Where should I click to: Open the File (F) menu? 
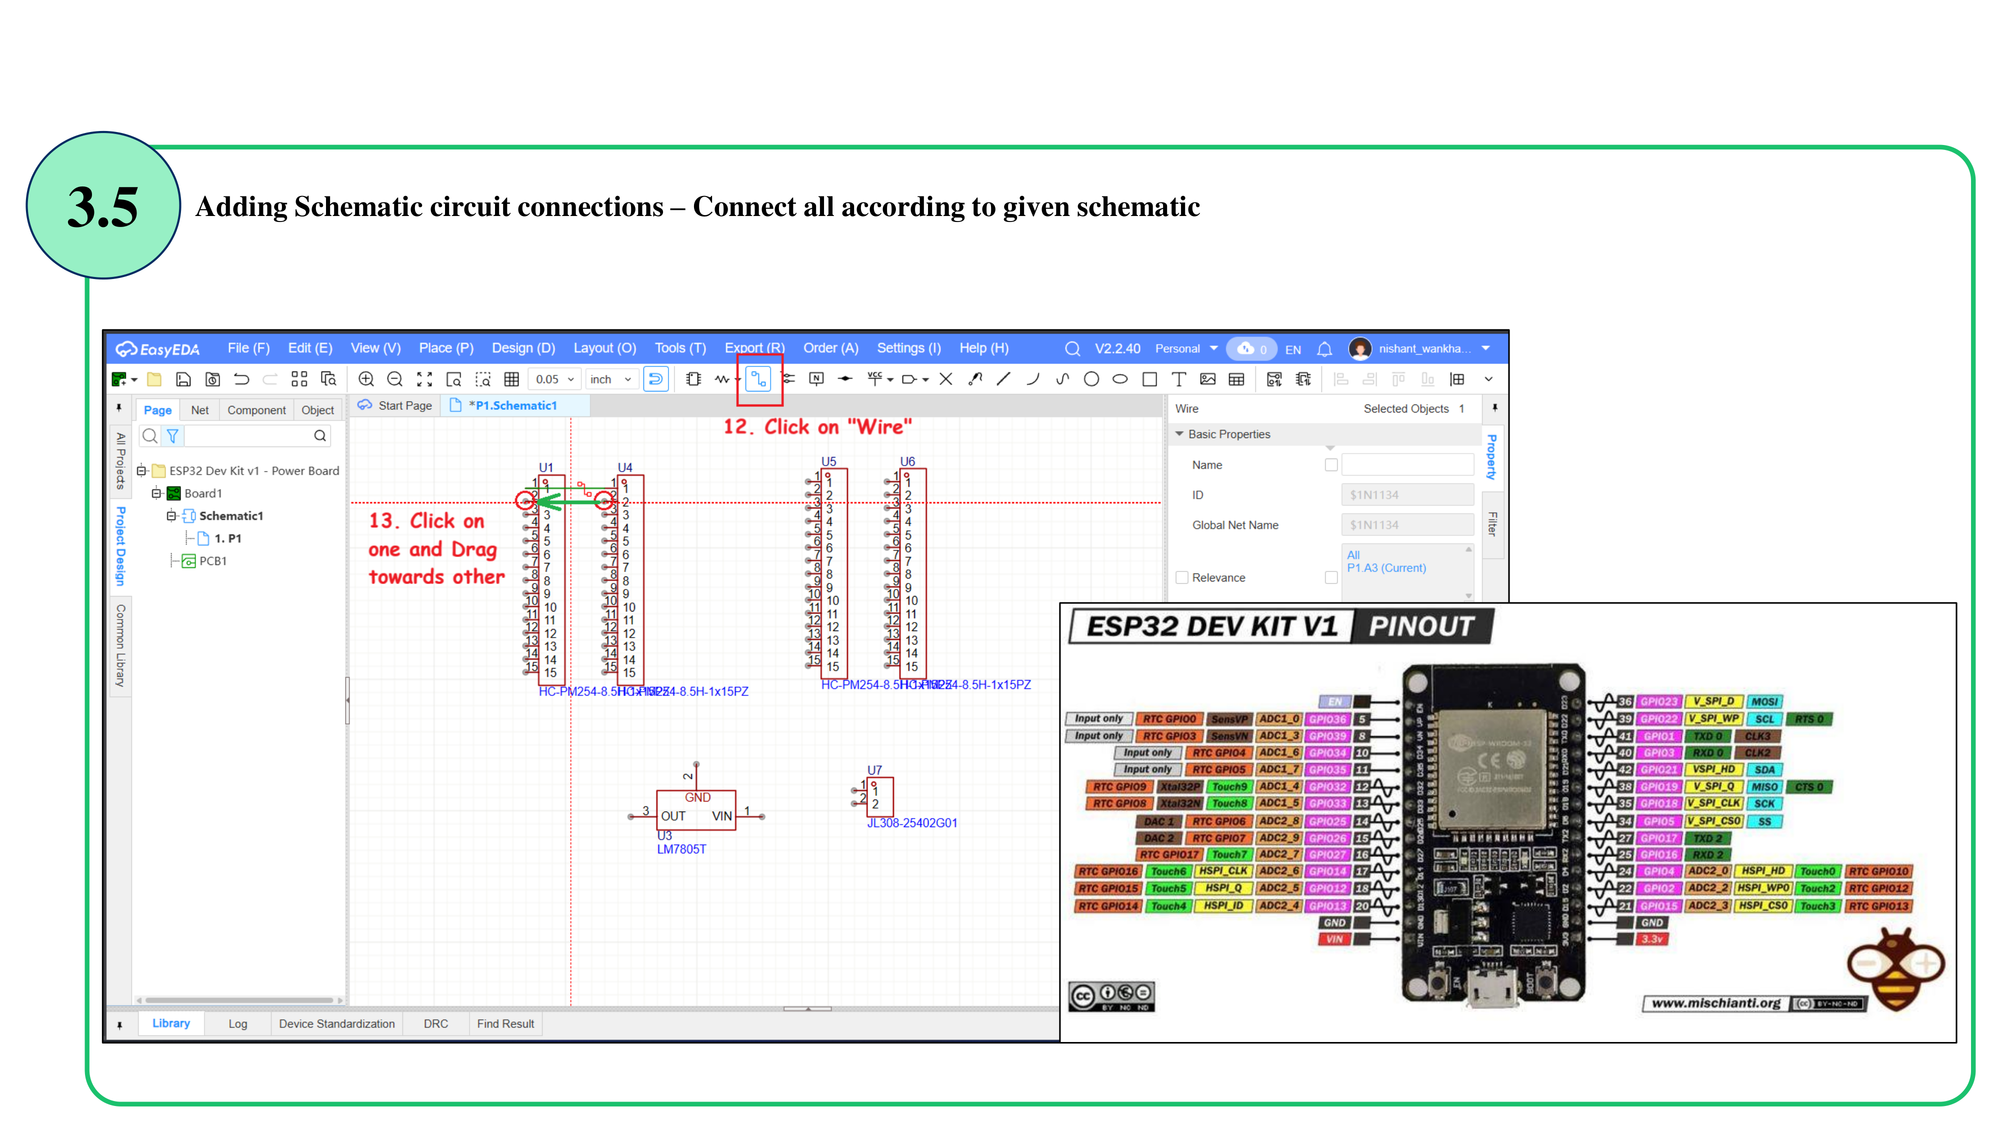click(249, 348)
